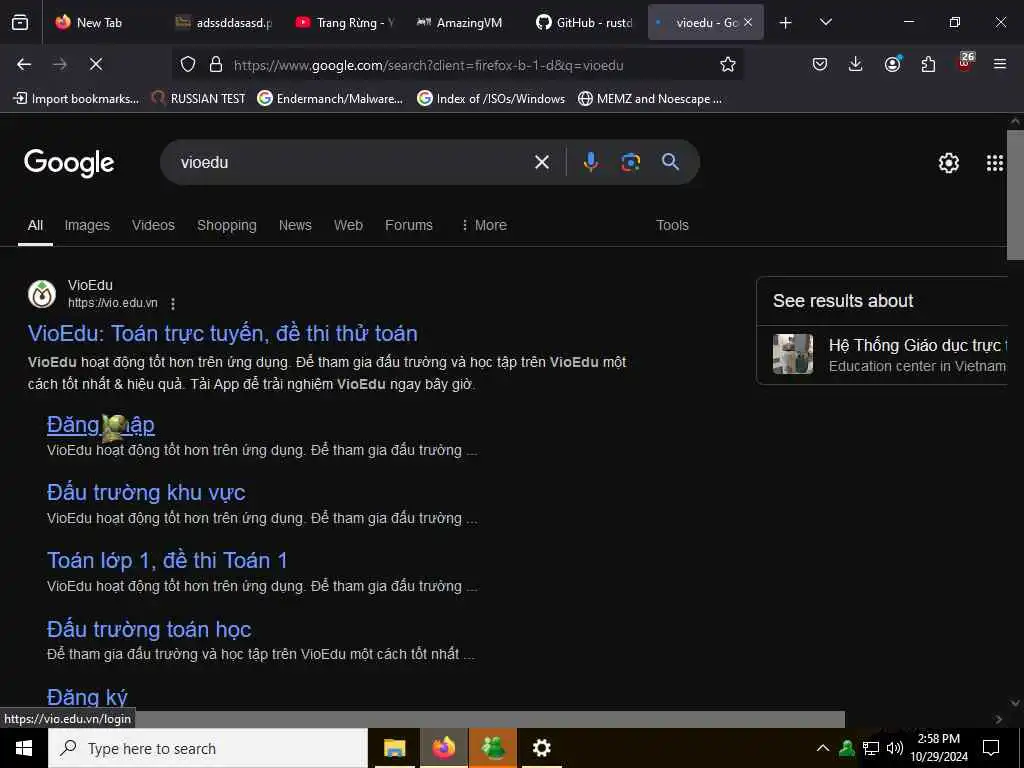Open Import bookmarks bookmark
Viewport: 1024px width, 768px height.
pyautogui.click(x=76, y=99)
